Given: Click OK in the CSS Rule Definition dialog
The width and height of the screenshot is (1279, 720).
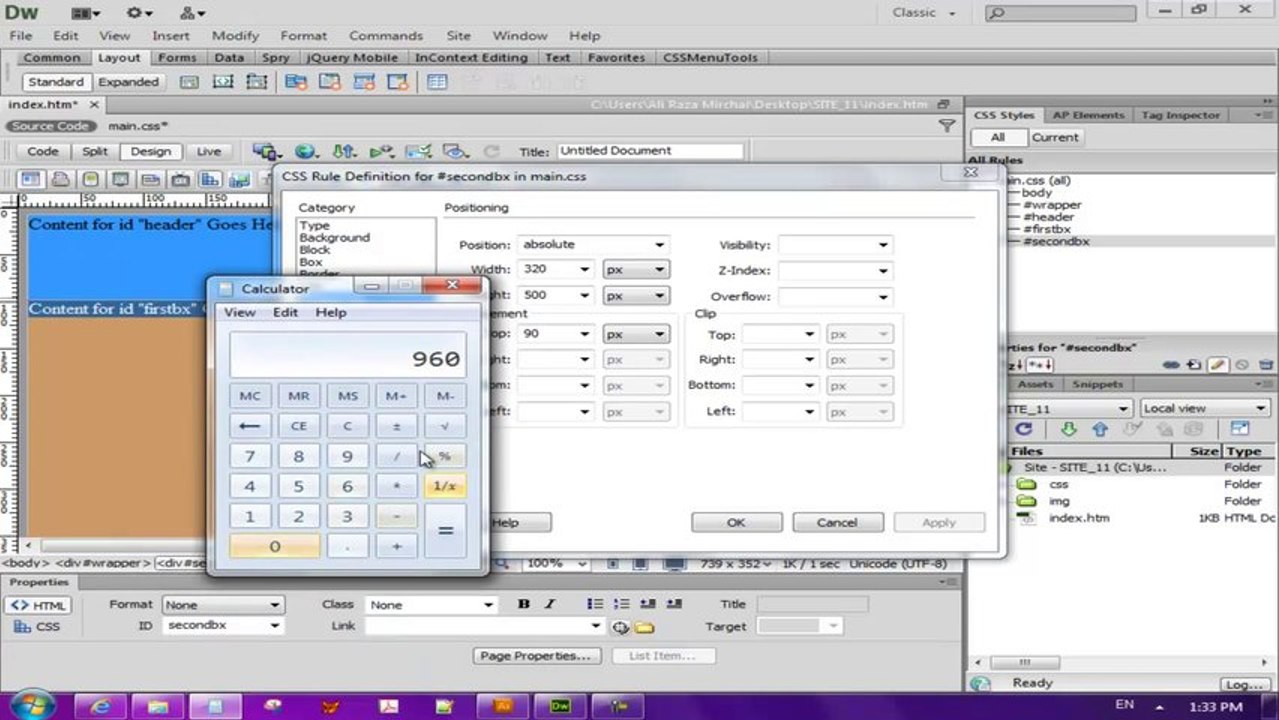Looking at the screenshot, I should coord(736,522).
